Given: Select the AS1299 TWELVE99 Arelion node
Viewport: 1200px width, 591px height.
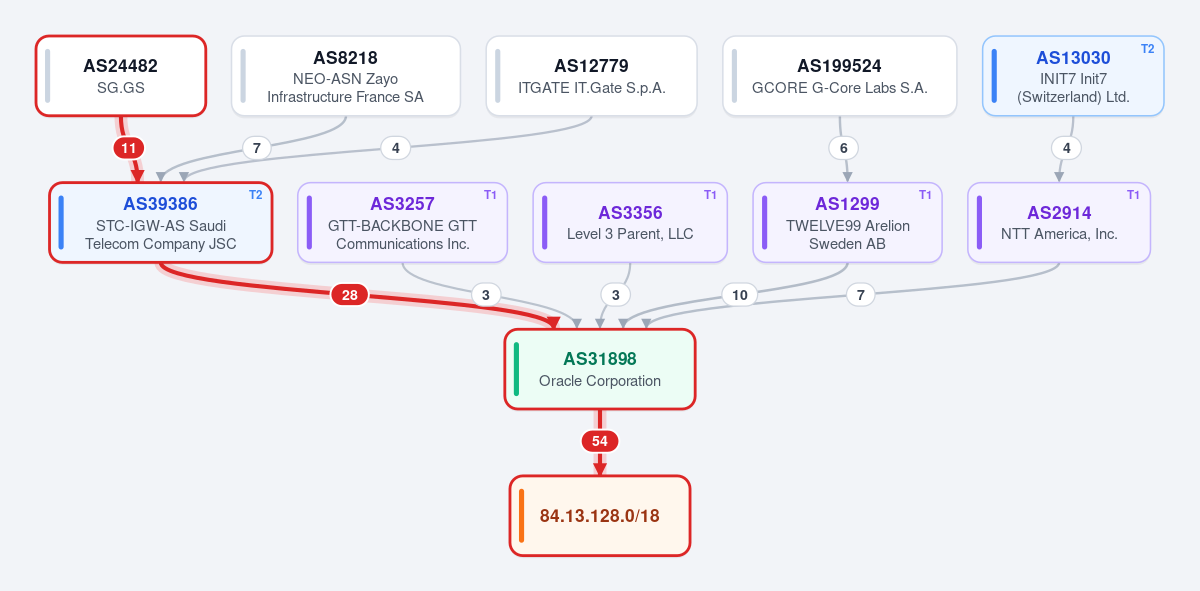Looking at the screenshot, I should [x=848, y=223].
